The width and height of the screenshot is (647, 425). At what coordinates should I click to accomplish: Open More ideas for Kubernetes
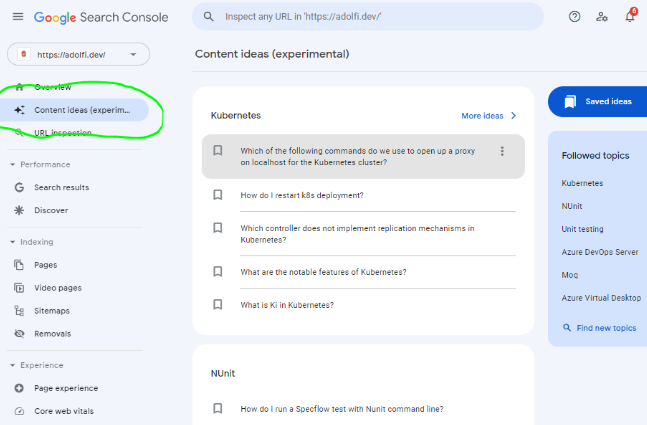(x=489, y=116)
